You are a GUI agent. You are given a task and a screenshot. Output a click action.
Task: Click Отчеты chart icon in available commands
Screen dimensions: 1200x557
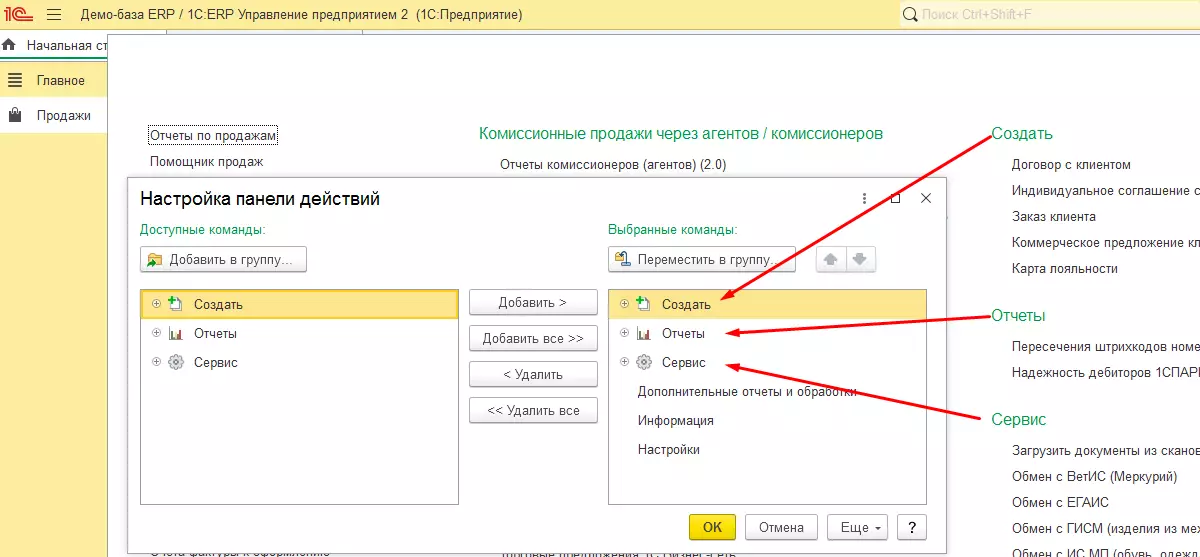(x=175, y=333)
